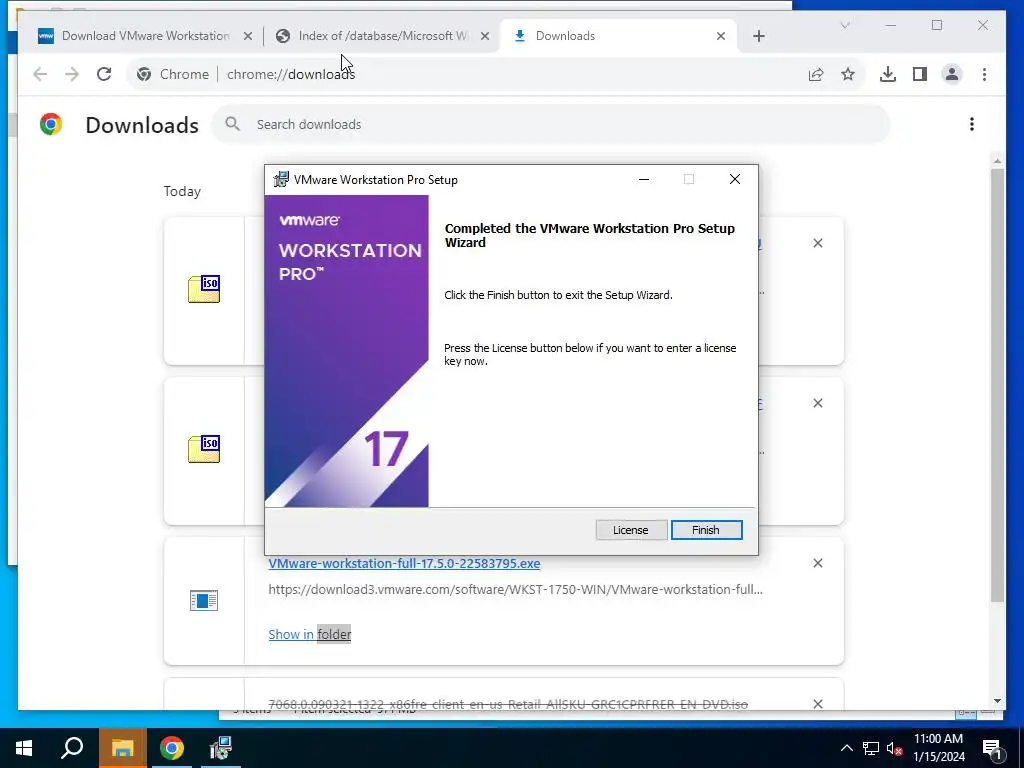This screenshot has height=768, width=1024.
Task: Open Chrome from the taskbar
Action: [x=171, y=748]
